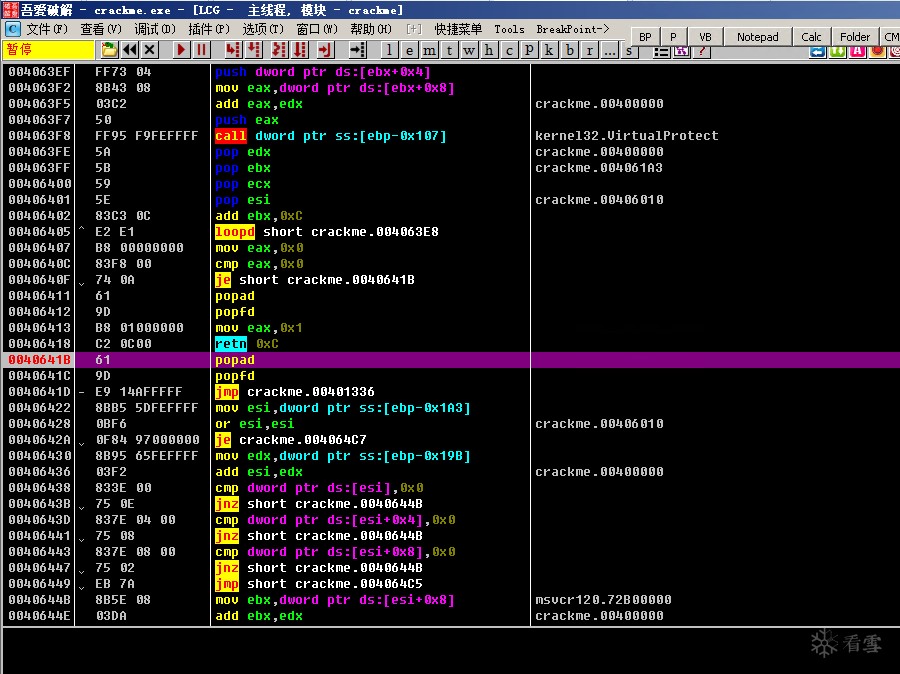Click the Trace over icon
The image size is (900, 674).
pos(300,50)
